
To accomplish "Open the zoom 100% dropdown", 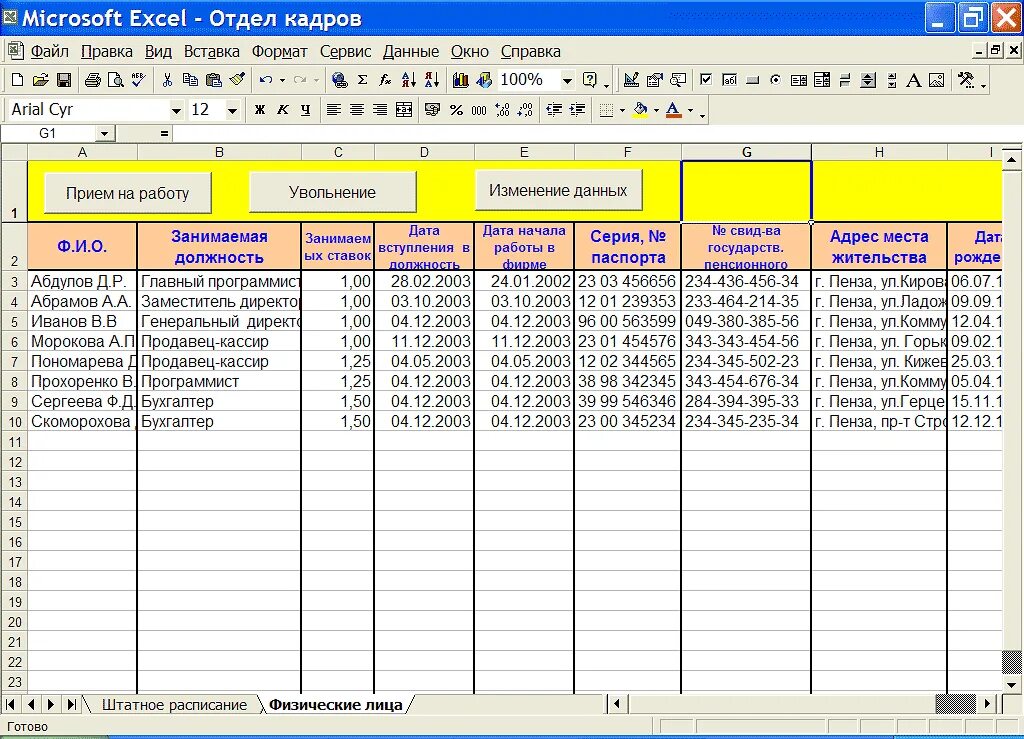I will (x=567, y=80).
